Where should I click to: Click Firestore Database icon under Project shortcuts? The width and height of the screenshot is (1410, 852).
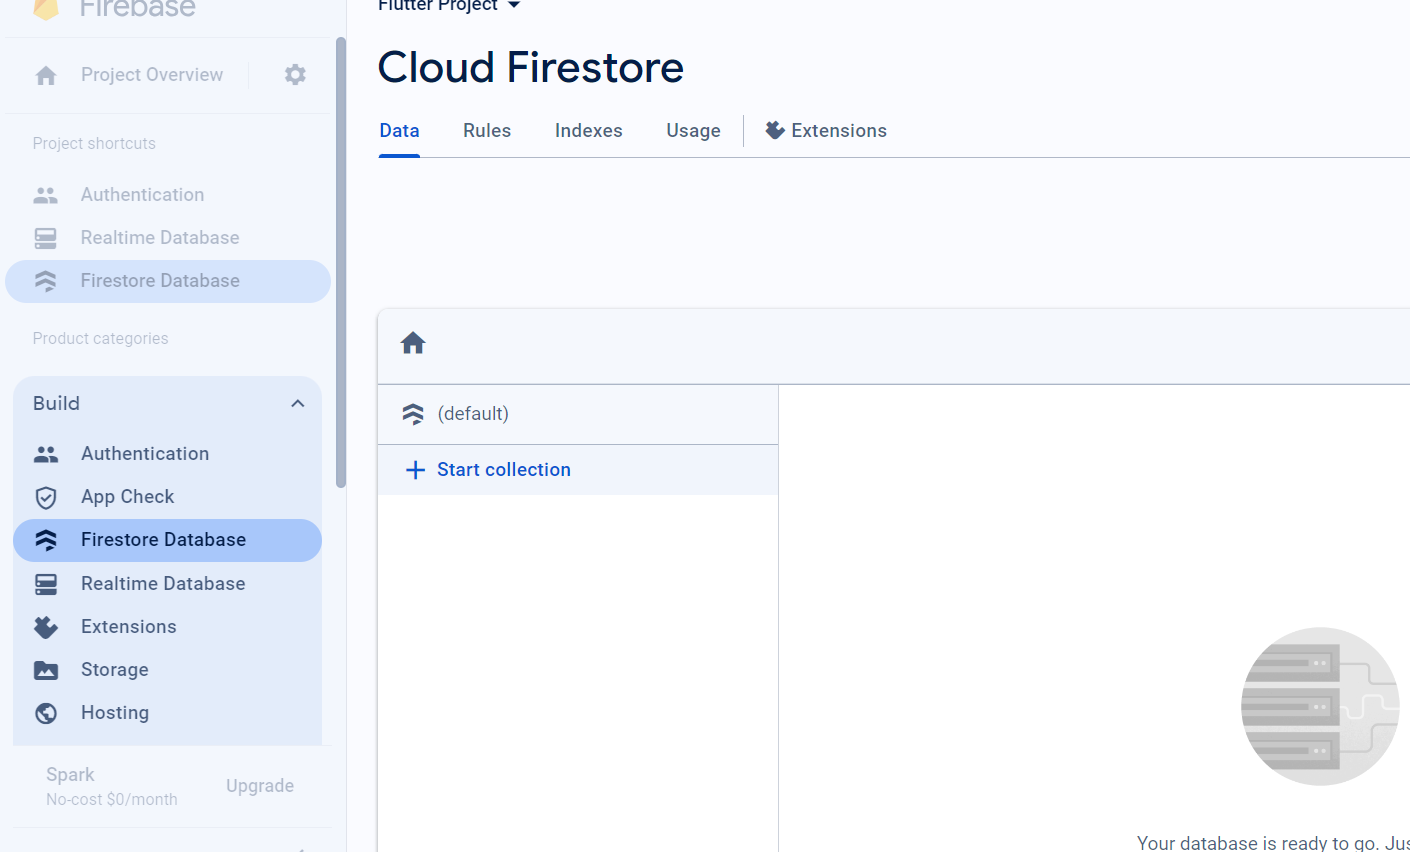coord(46,281)
